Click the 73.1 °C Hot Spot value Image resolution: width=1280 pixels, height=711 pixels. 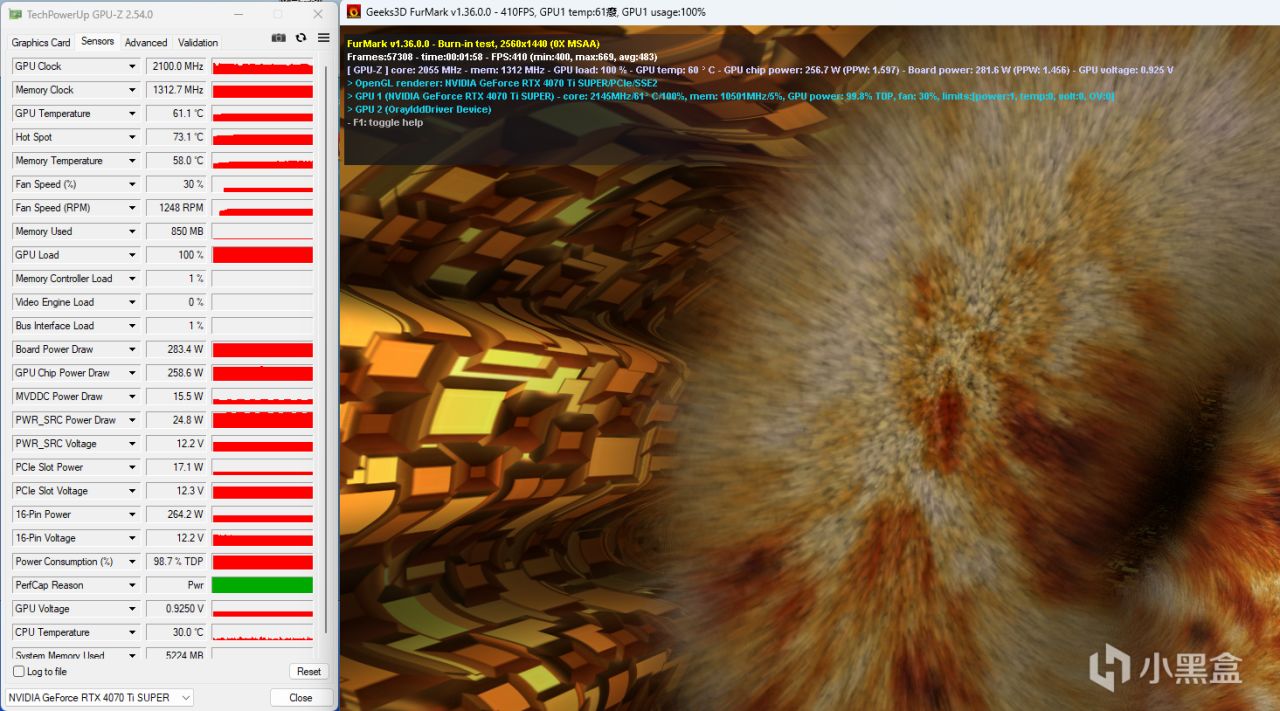176,137
